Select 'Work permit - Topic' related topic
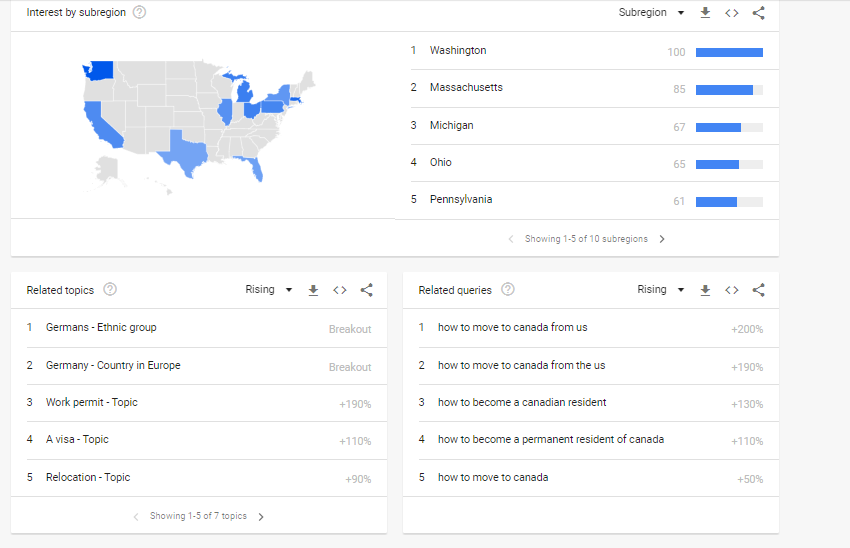850x548 pixels. [x=92, y=403]
